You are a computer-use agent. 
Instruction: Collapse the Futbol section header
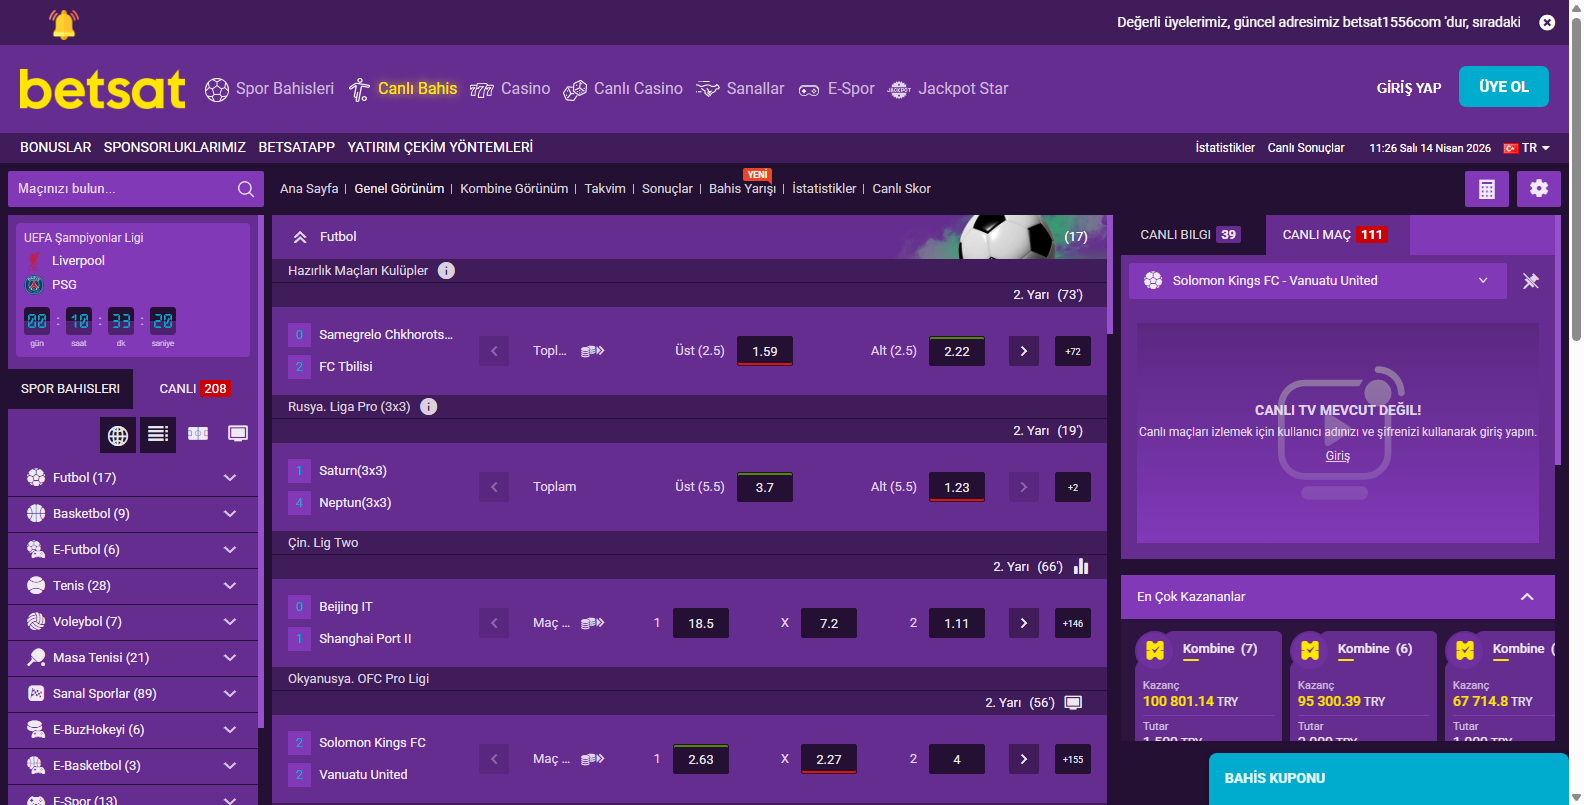click(x=689, y=237)
